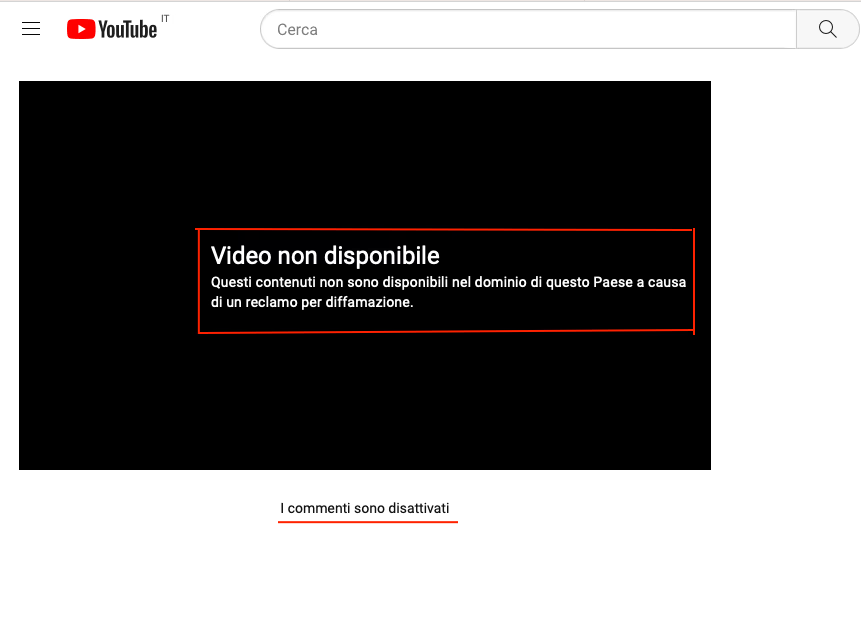Open the hamburger guide menu

point(31,29)
